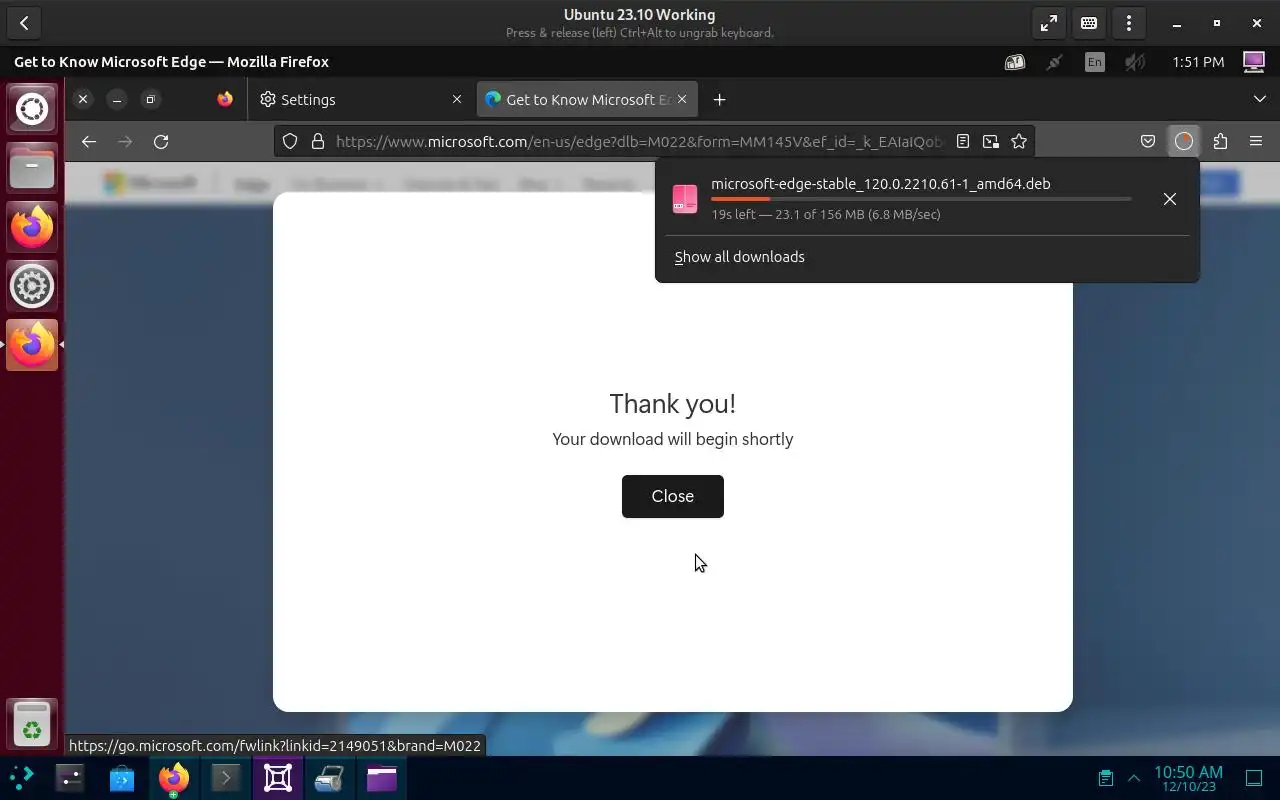This screenshot has width=1280, height=800.
Task: Open Show all downloads
Action: [740, 257]
